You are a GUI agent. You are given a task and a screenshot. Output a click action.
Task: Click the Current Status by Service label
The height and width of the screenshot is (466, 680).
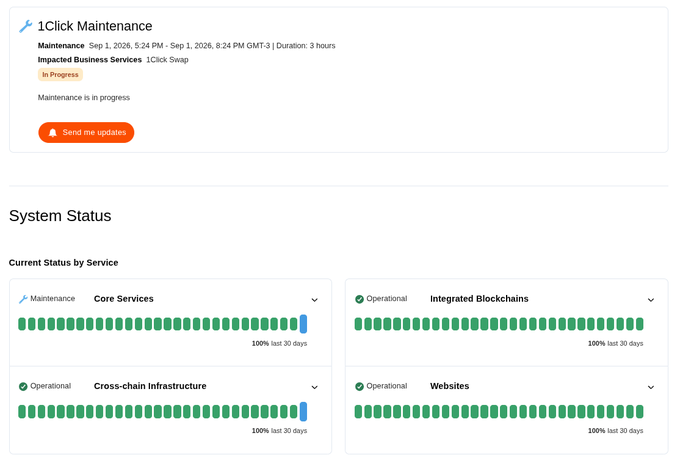point(63,263)
